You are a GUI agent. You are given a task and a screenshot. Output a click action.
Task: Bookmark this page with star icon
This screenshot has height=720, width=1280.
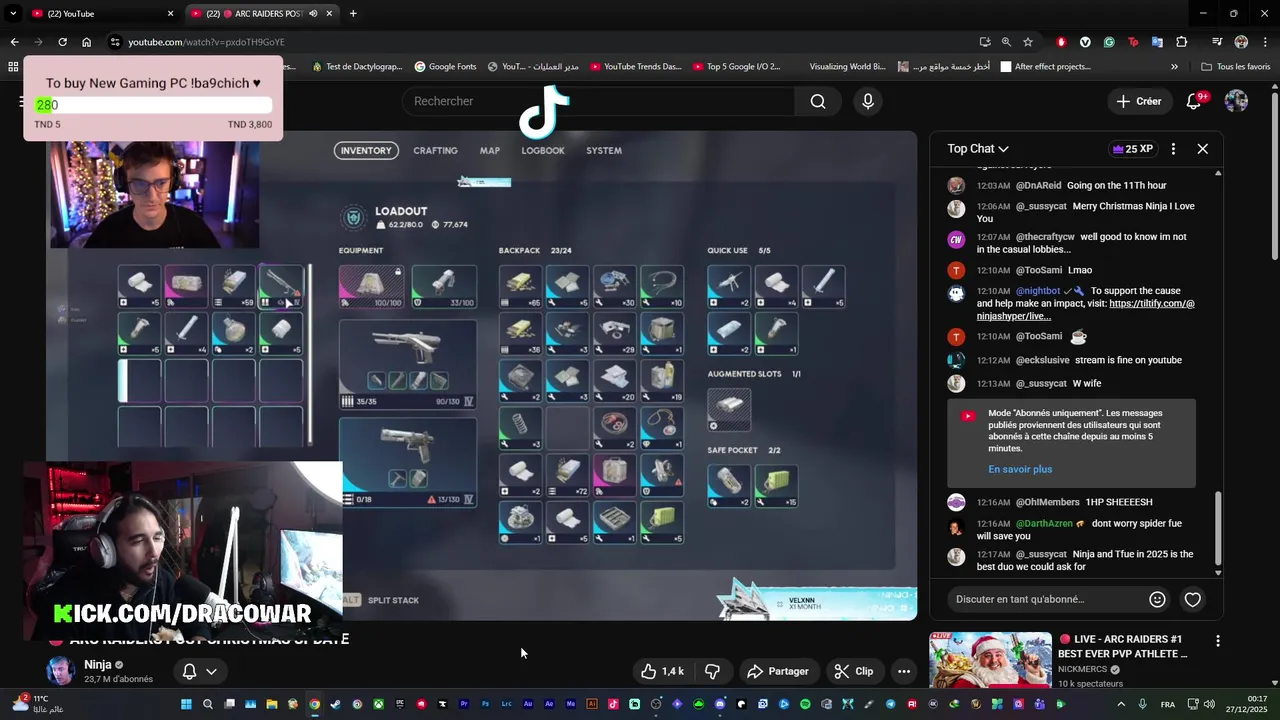pyautogui.click(x=1028, y=42)
